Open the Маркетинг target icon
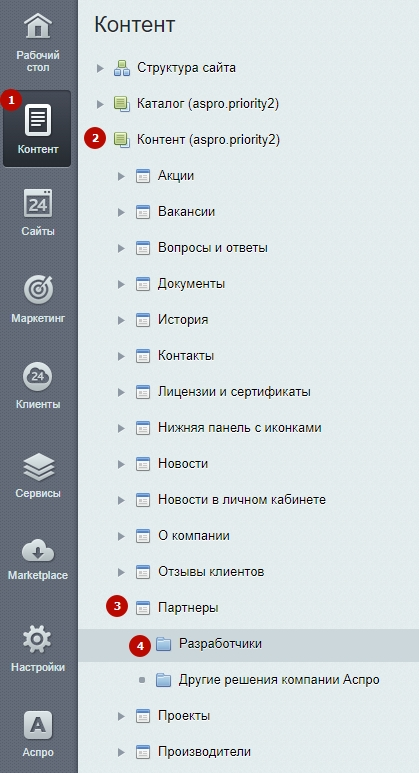419x773 pixels. click(x=38, y=290)
